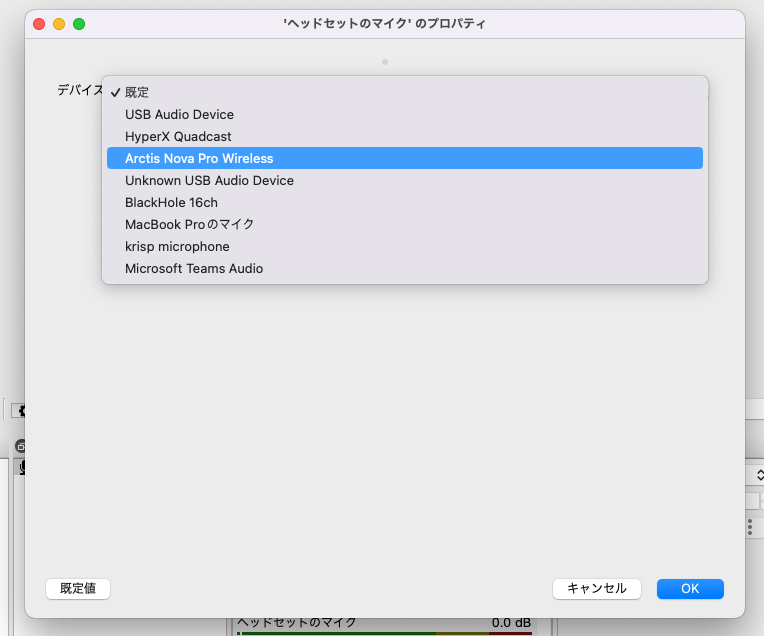Pick Arctis Nova Pro Wireless option
This screenshot has height=636, width=764.
(x=404, y=158)
